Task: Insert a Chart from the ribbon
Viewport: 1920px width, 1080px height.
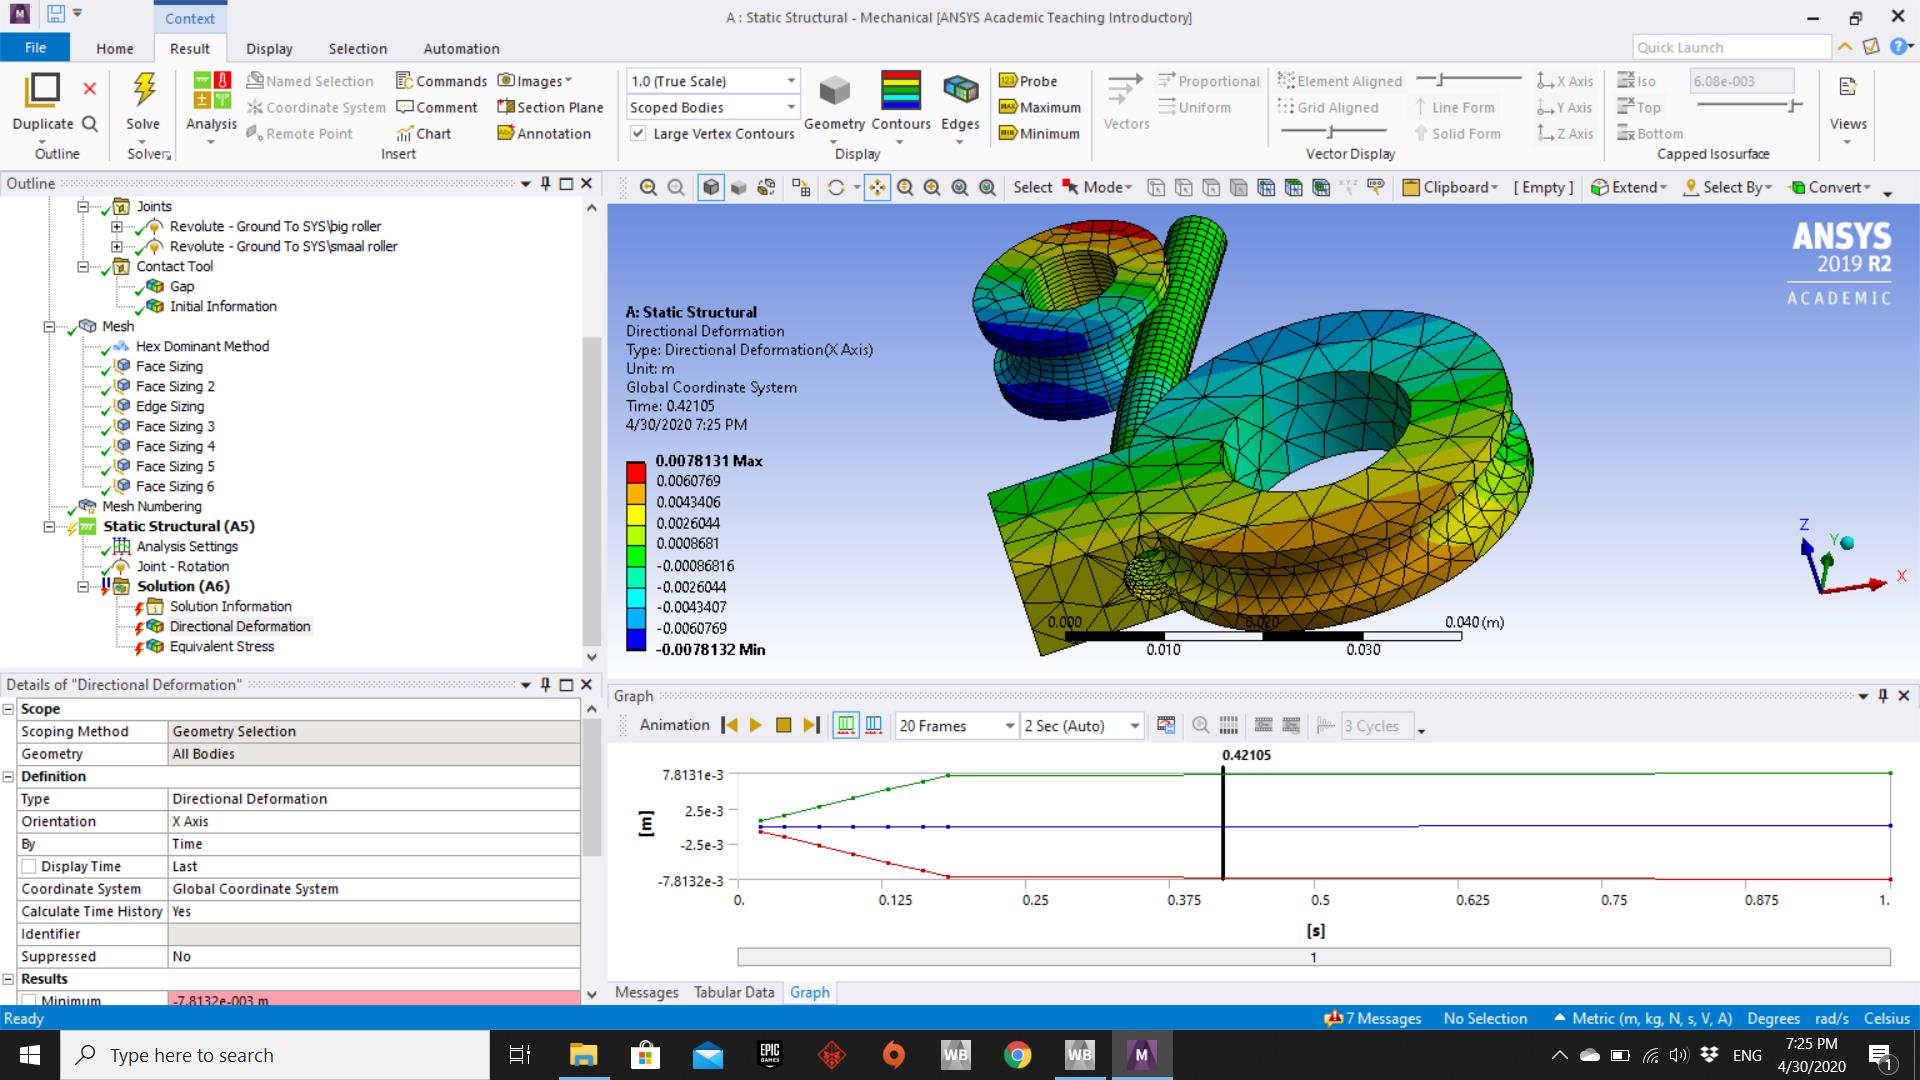Action: [x=423, y=133]
